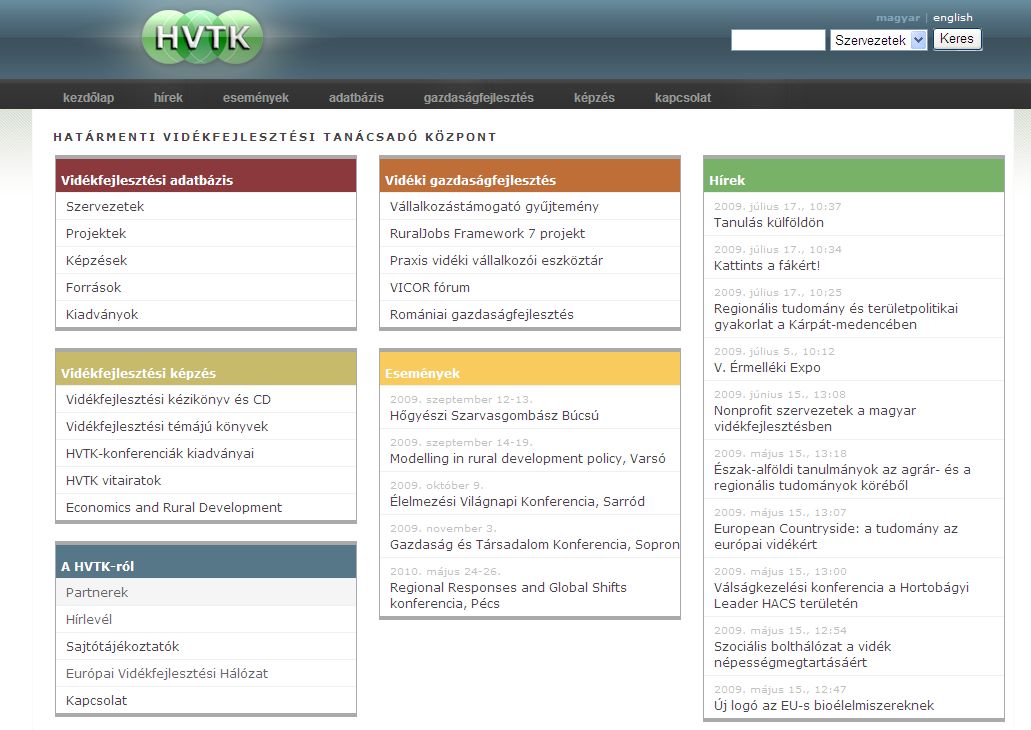Switch language to english
1031x730 pixels.
point(953,18)
